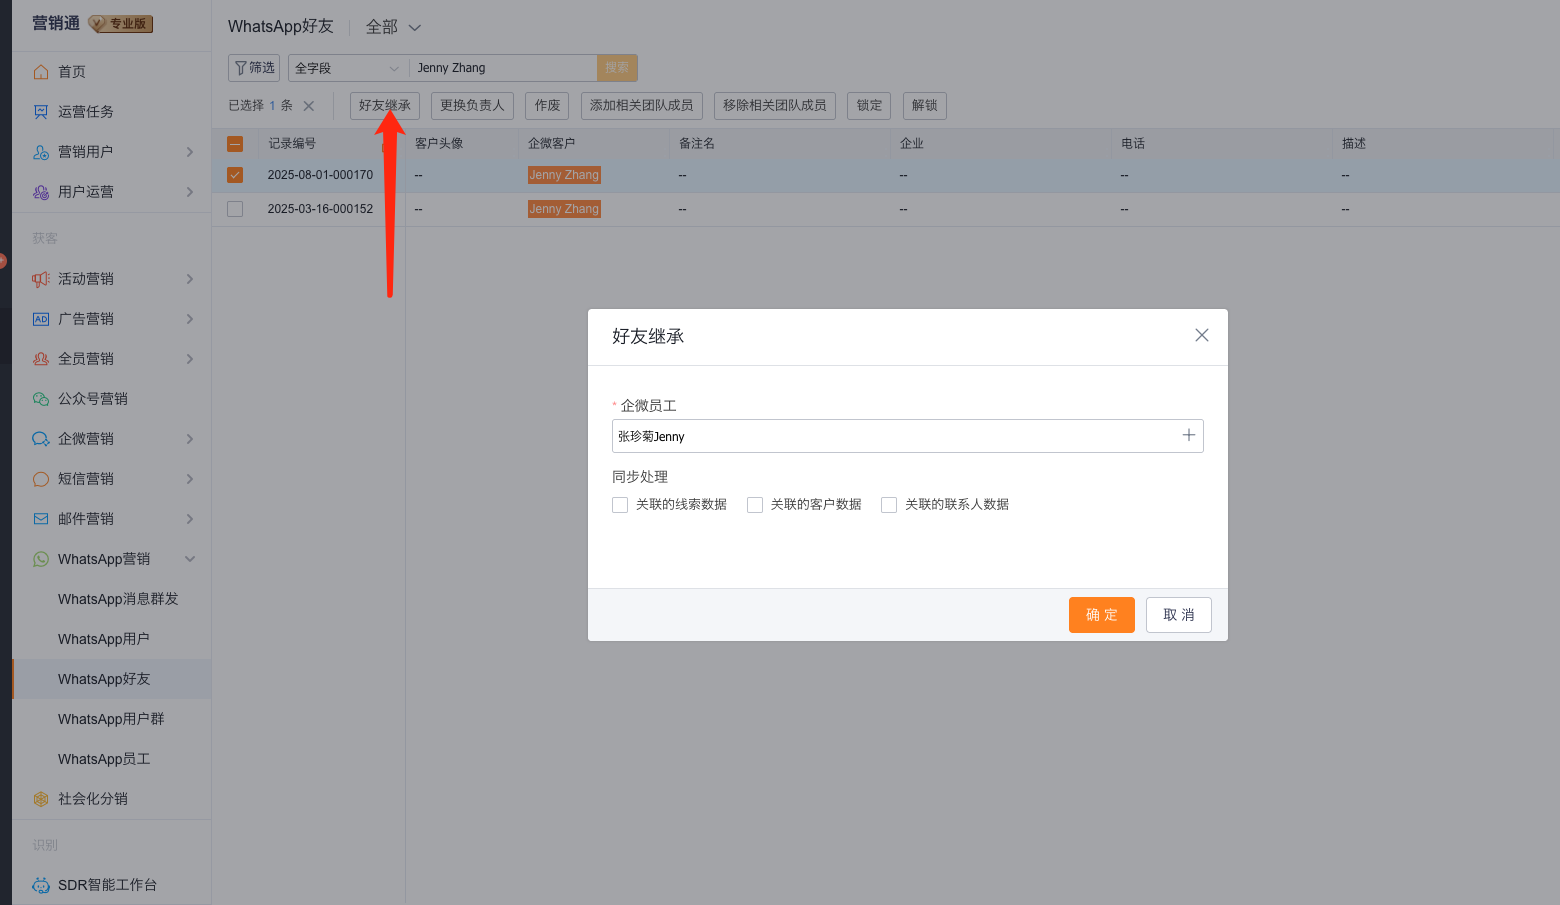The height and width of the screenshot is (905, 1560).
Task: Click the 运营任务 icon in sidebar
Action: [x=41, y=112]
